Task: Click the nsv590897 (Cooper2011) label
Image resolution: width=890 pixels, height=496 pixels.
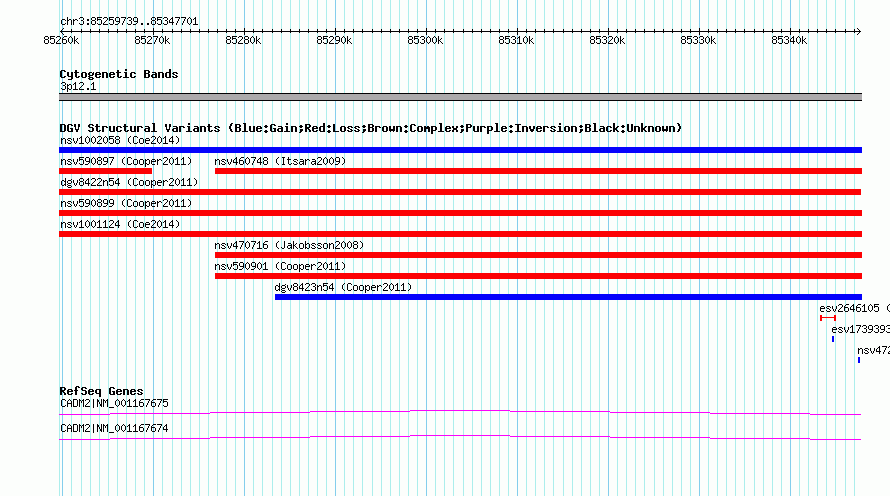Action: coord(126,161)
